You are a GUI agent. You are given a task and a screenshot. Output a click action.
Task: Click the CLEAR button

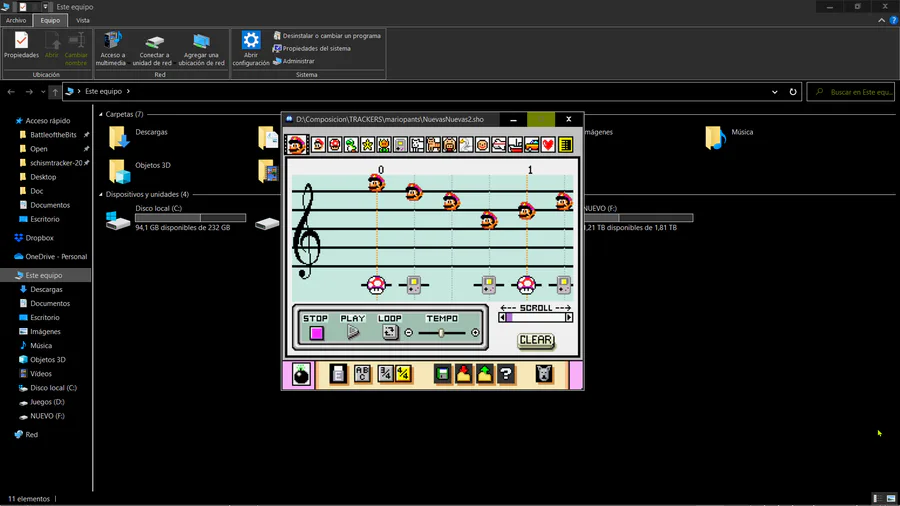pyautogui.click(x=536, y=340)
